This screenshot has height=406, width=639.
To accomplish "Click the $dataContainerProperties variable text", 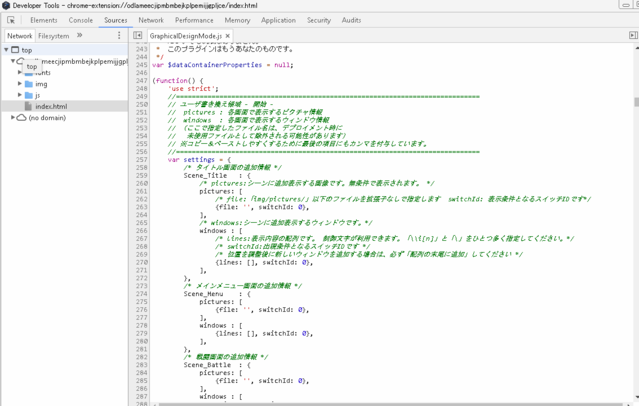I will pos(215,65).
